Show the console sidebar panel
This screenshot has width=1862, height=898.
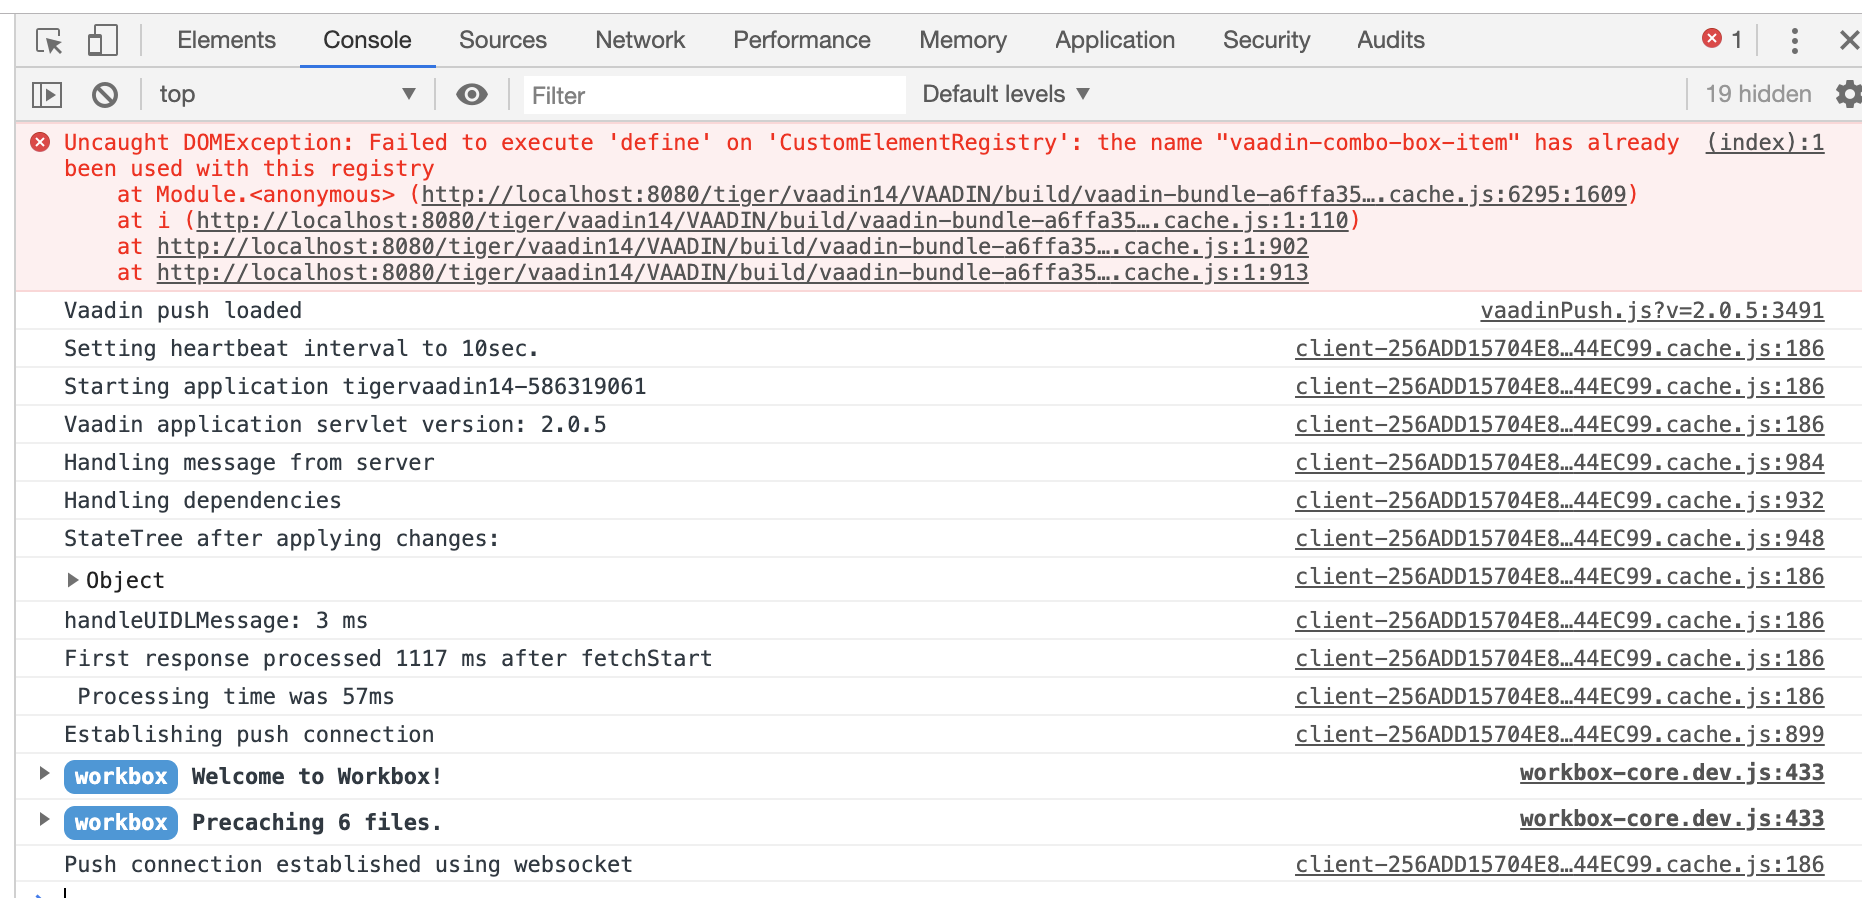pos(47,95)
